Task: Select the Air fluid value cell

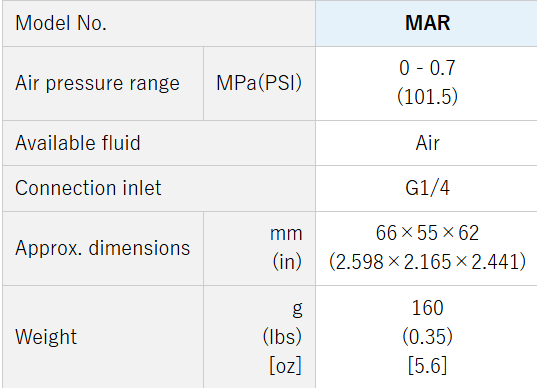Action: tap(427, 143)
